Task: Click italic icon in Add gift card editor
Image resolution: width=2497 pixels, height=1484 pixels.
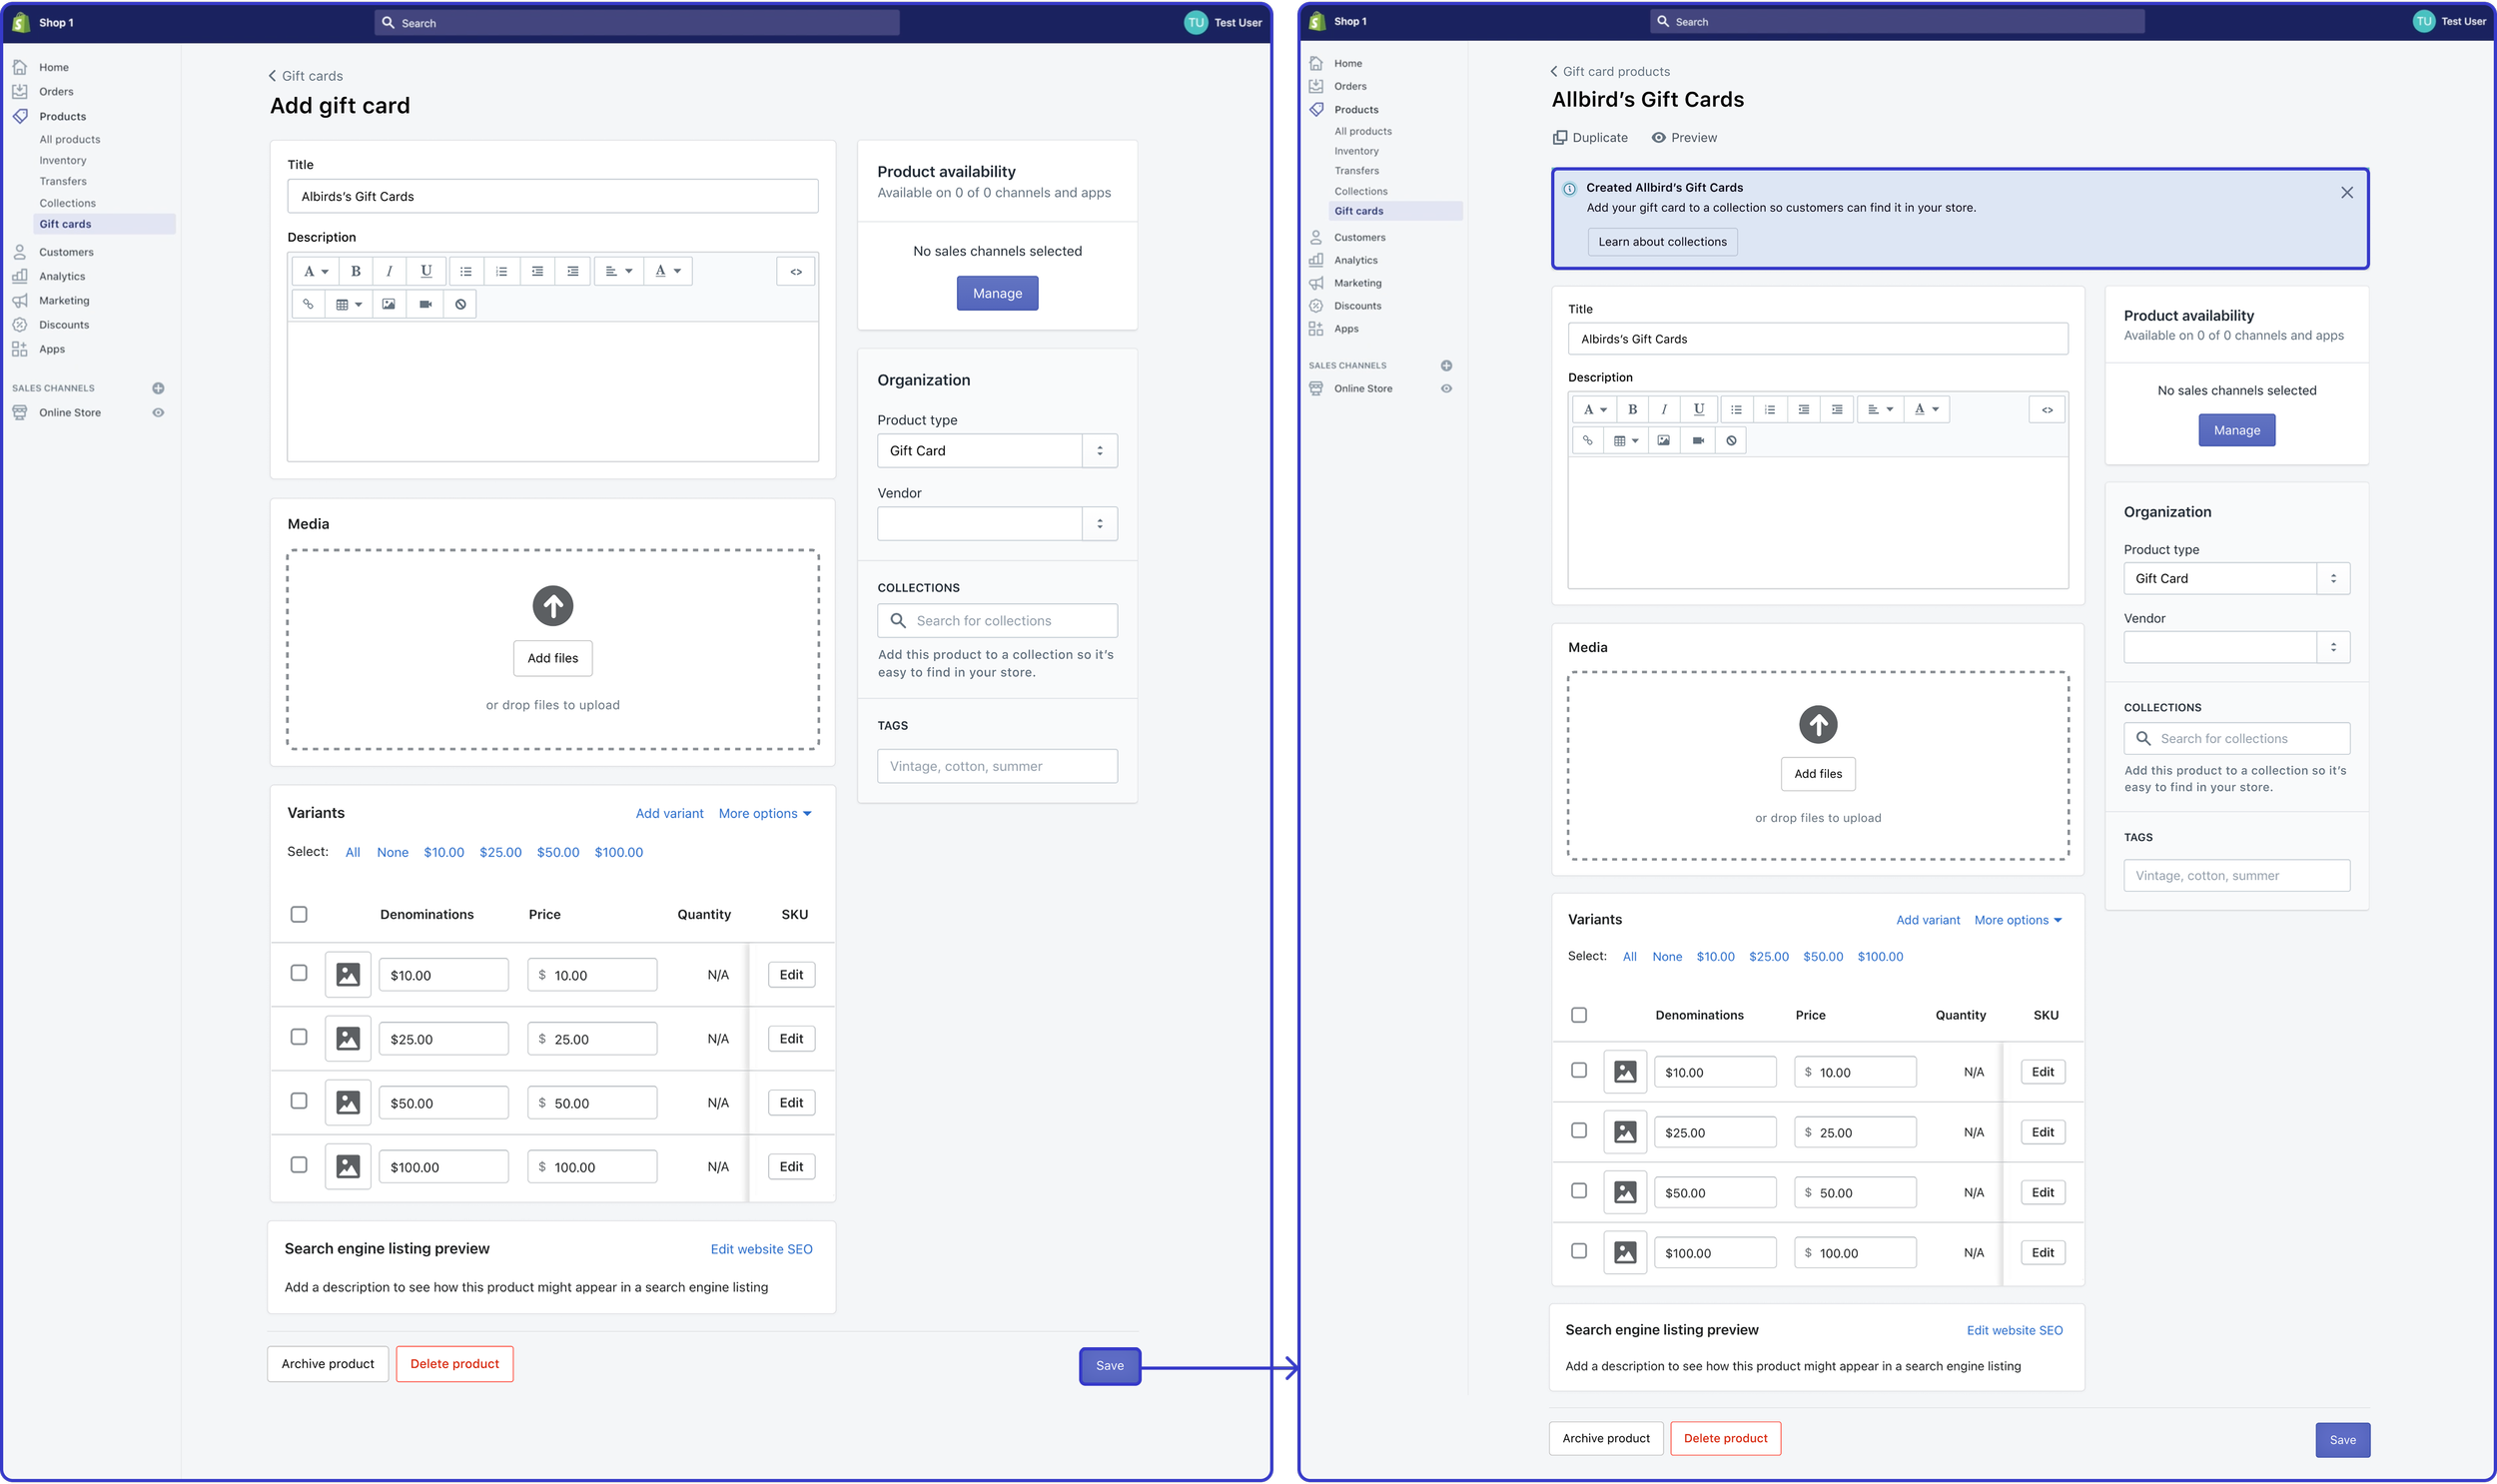Action: point(389,271)
